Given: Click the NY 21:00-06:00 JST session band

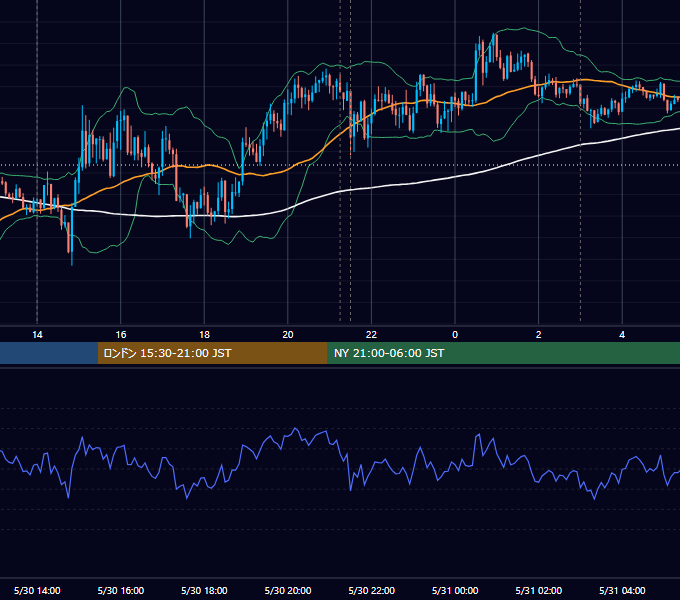Looking at the screenshot, I should 503,353.
